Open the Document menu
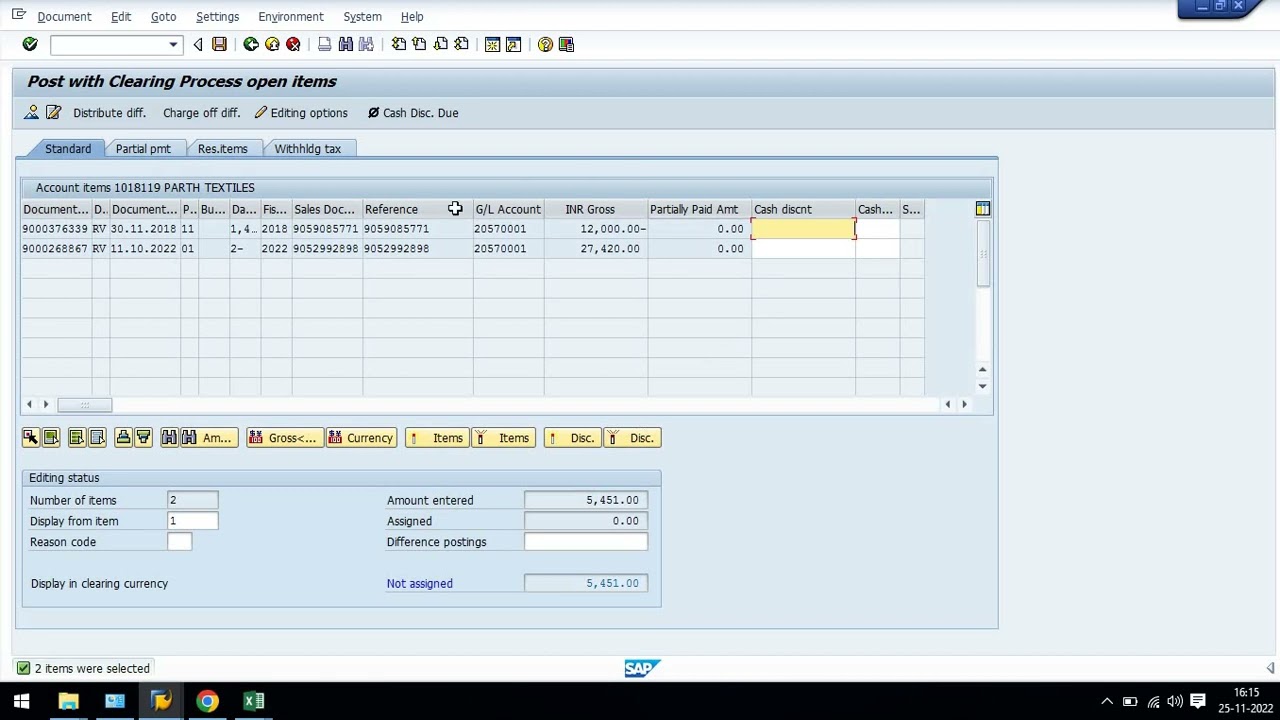The width and height of the screenshot is (1280, 720). [64, 17]
